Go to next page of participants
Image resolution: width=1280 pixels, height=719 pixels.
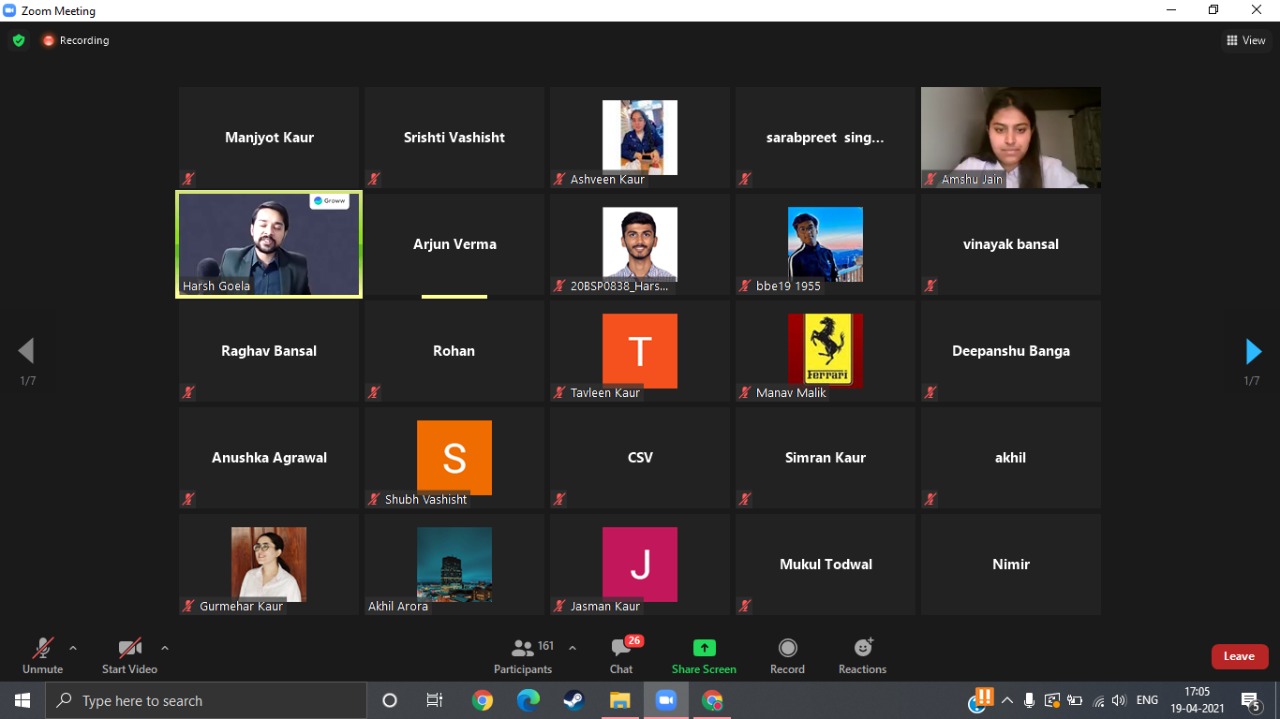(1253, 352)
